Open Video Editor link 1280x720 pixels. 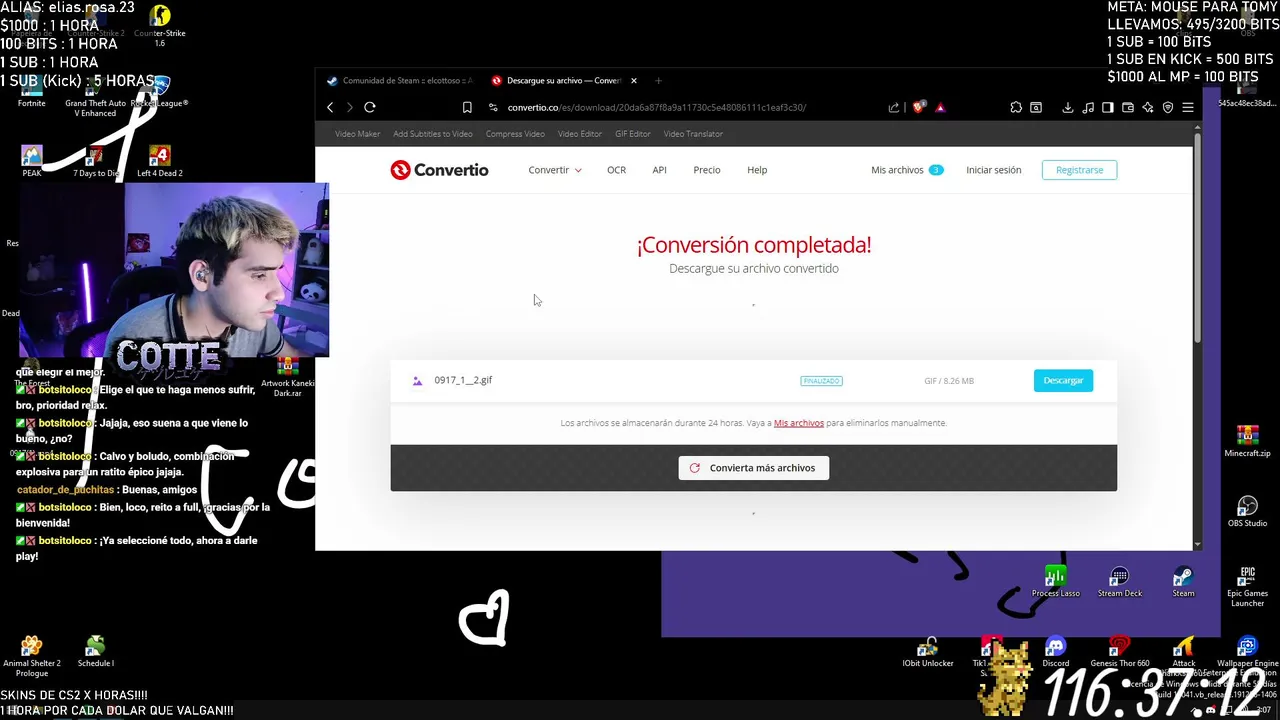580,134
